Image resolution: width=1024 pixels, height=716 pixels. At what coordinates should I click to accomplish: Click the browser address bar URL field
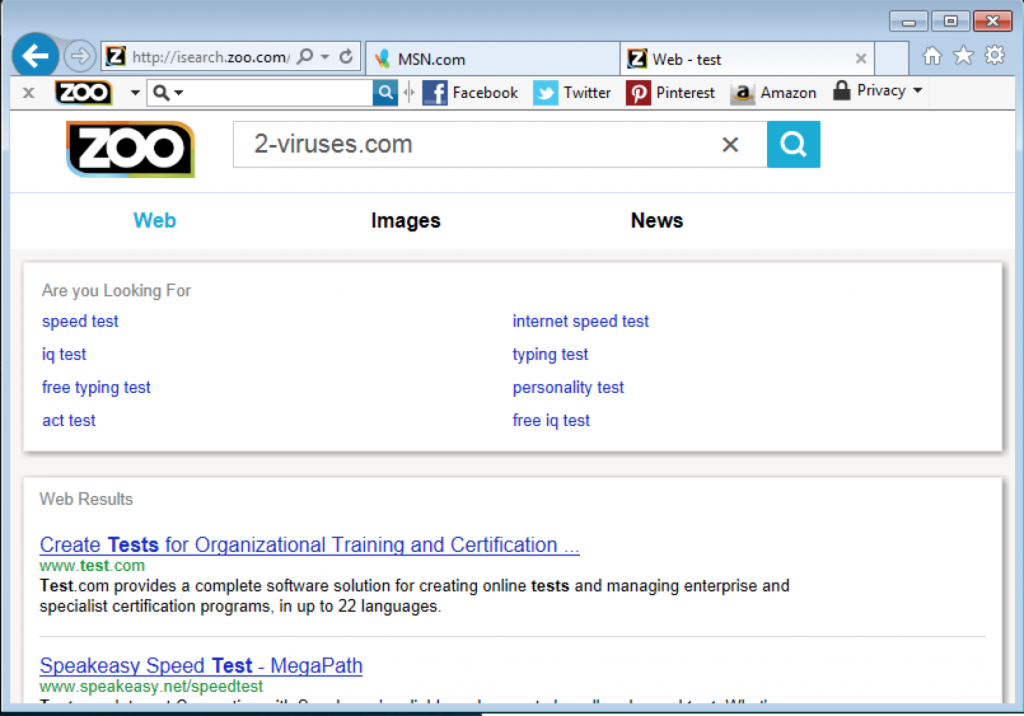tap(211, 57)
